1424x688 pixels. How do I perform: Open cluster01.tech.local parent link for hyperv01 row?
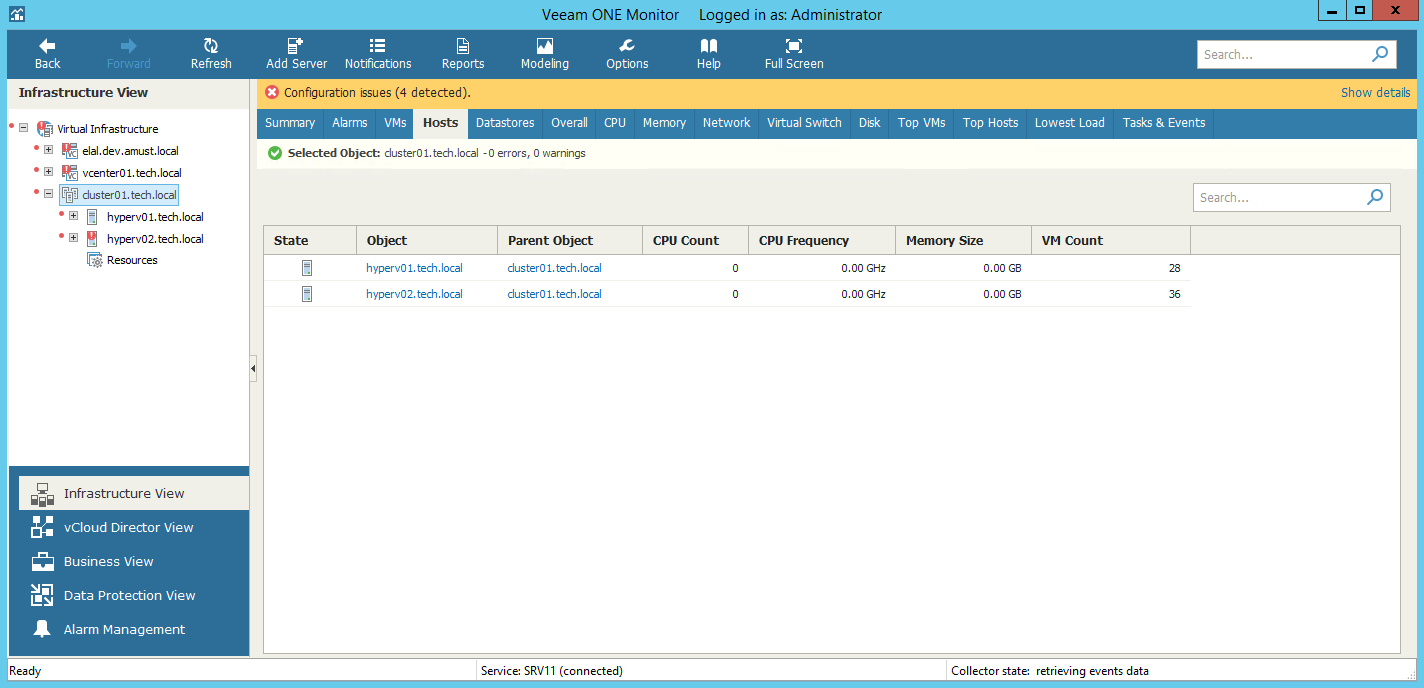[x=555, y=268]
